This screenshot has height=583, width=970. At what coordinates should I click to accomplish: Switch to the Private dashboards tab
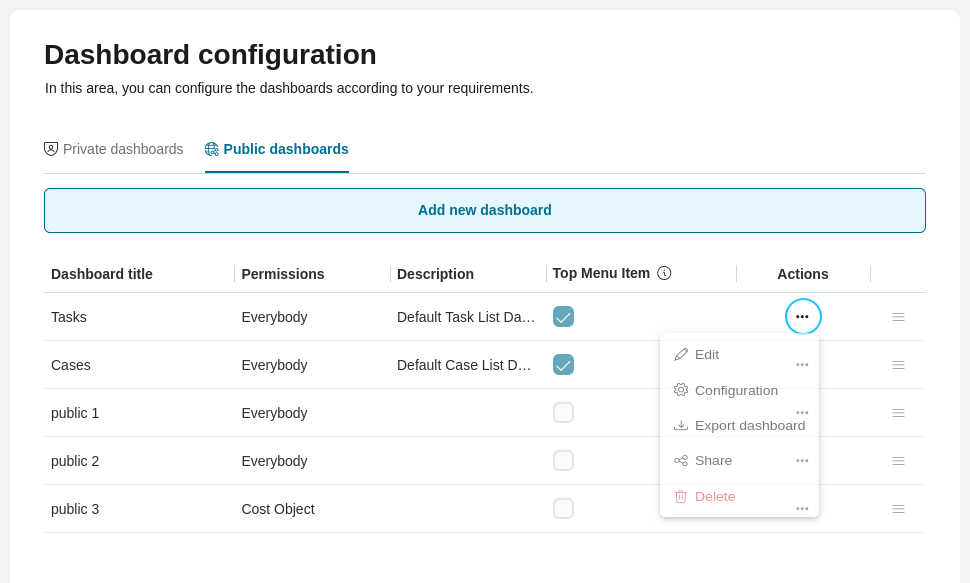113,148
